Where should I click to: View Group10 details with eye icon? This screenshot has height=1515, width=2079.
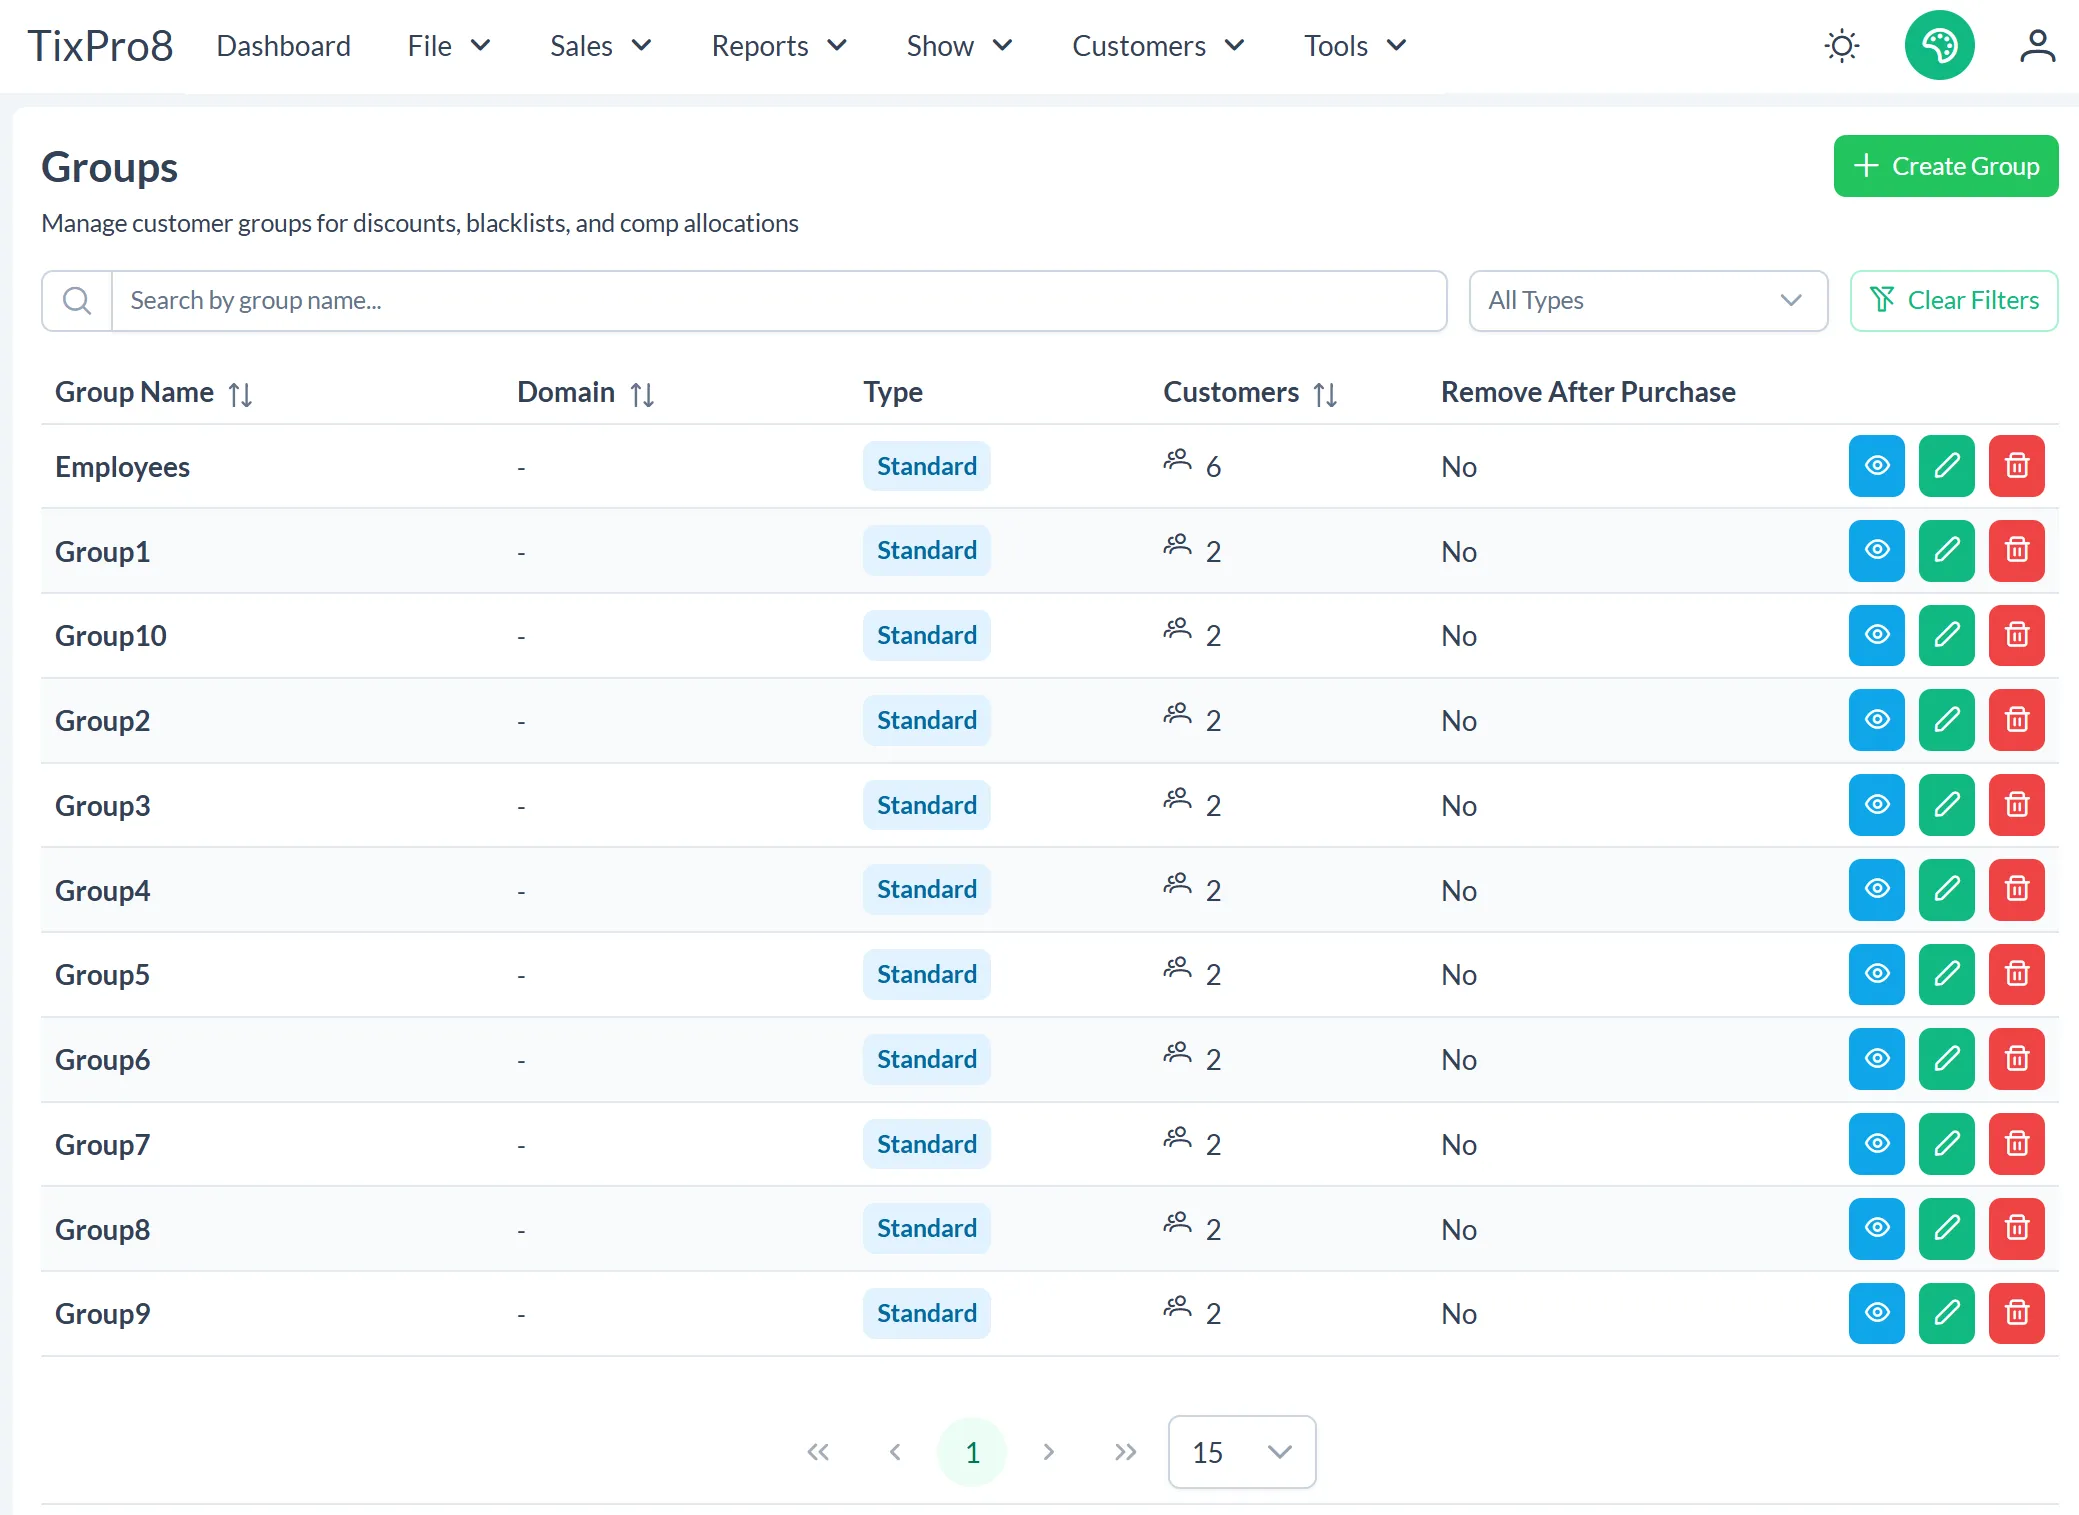(x=1876, y=635)
